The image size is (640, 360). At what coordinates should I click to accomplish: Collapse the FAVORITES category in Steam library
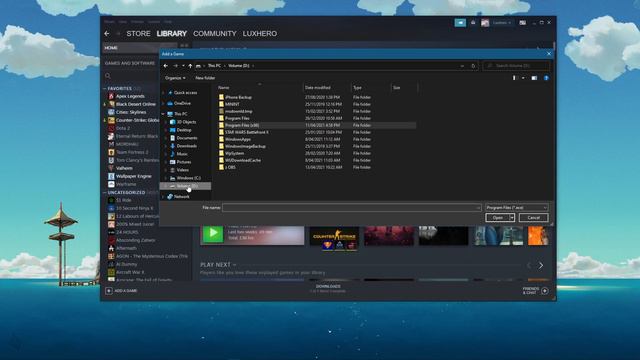tap(105, 89)
